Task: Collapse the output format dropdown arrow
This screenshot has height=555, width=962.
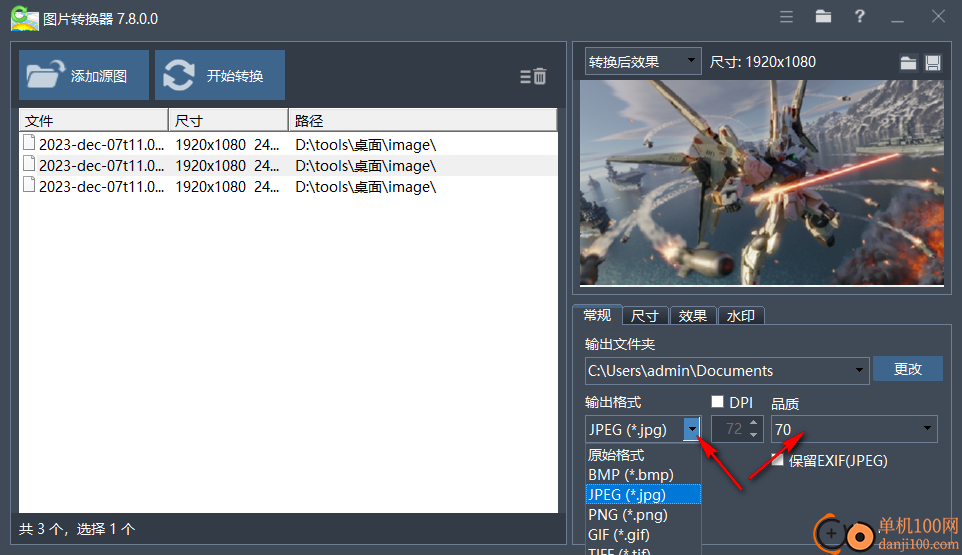Action: [692, 429]
